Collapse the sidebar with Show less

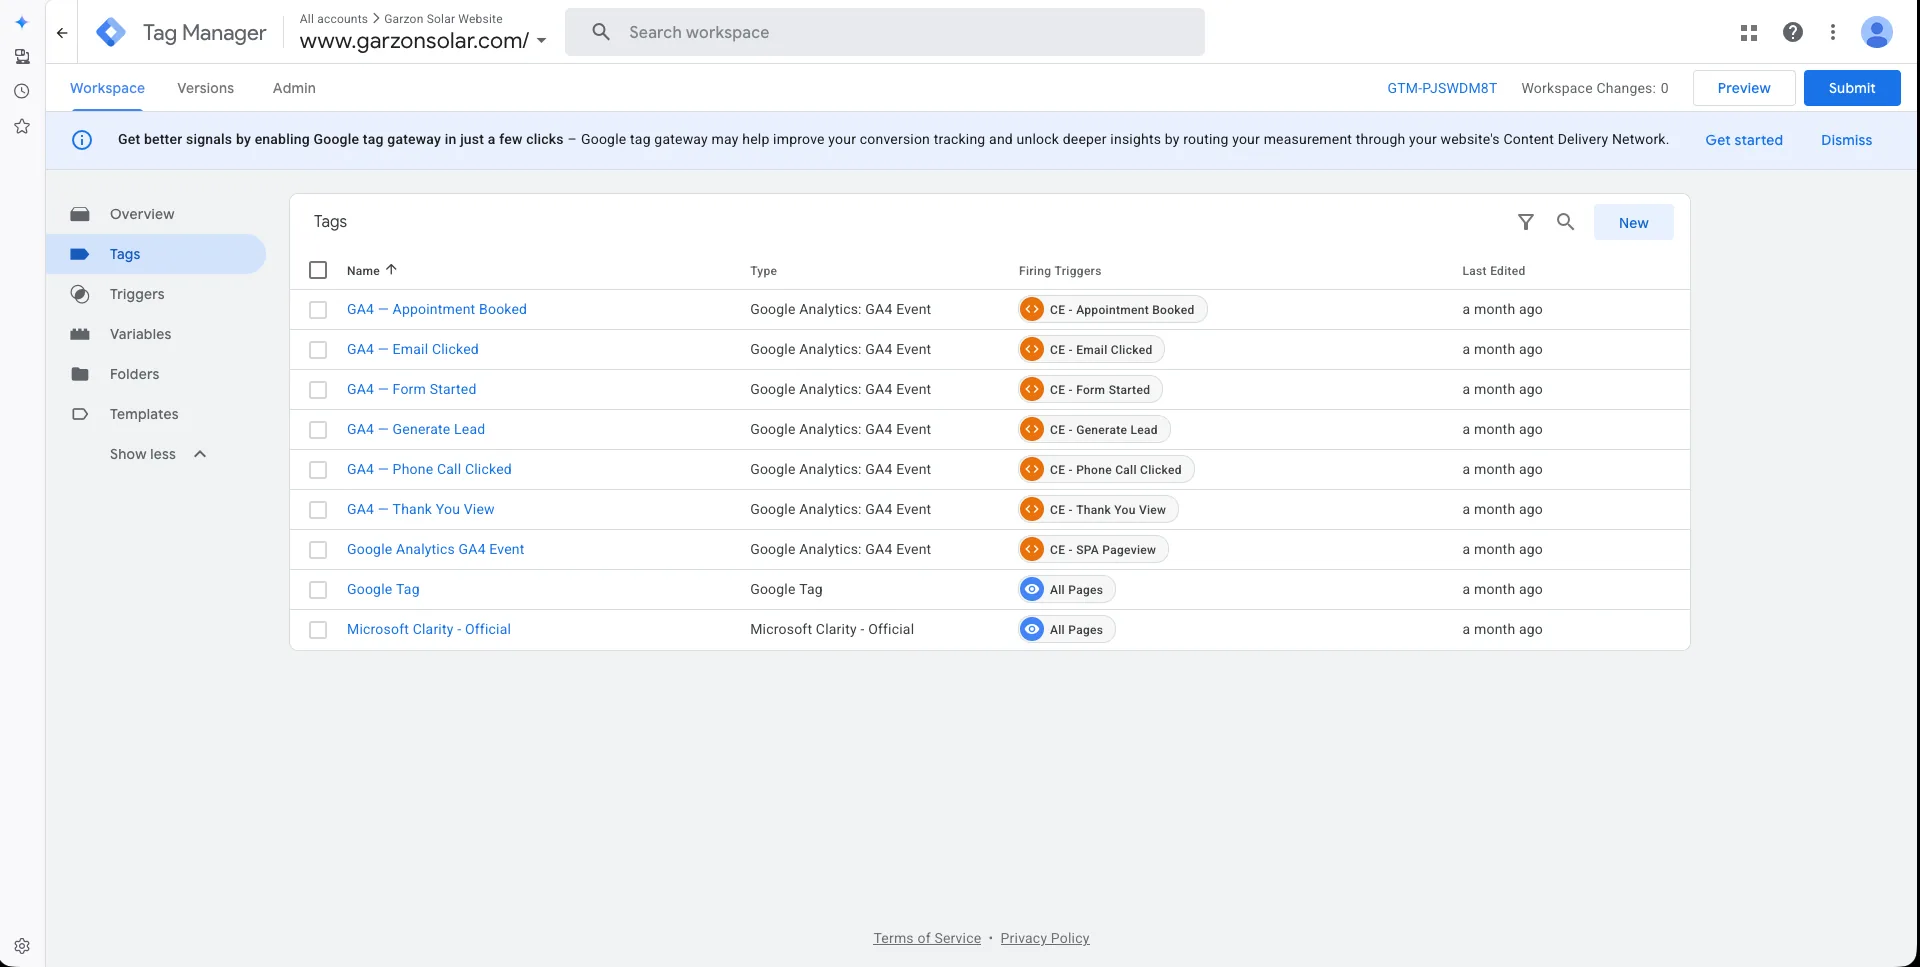158,454
